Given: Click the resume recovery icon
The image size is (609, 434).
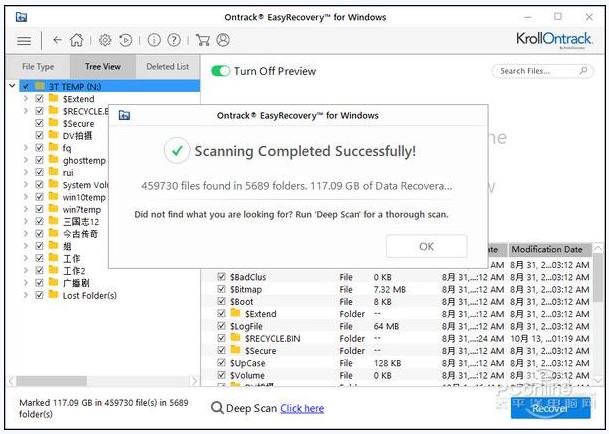Looking at the screenshot, I should coord(125,40).
